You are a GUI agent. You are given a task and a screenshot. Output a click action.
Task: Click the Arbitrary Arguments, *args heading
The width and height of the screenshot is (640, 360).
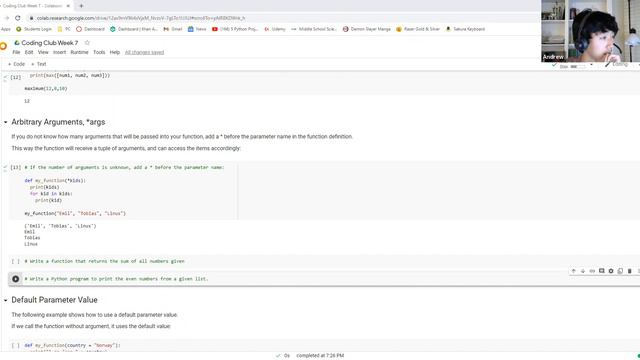(58, 122)
